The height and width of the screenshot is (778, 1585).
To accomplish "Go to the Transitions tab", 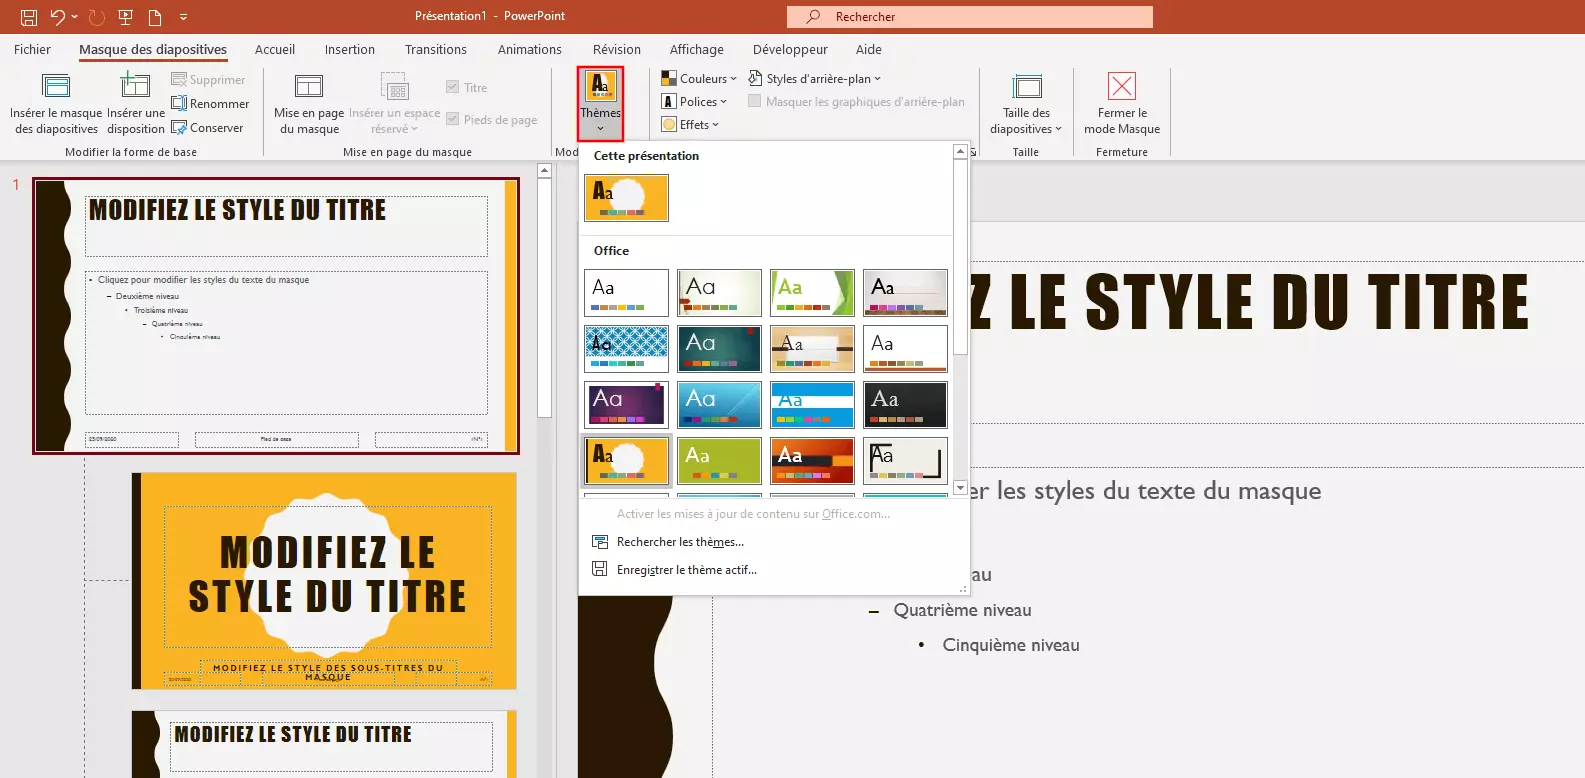I will click(436, 49).
